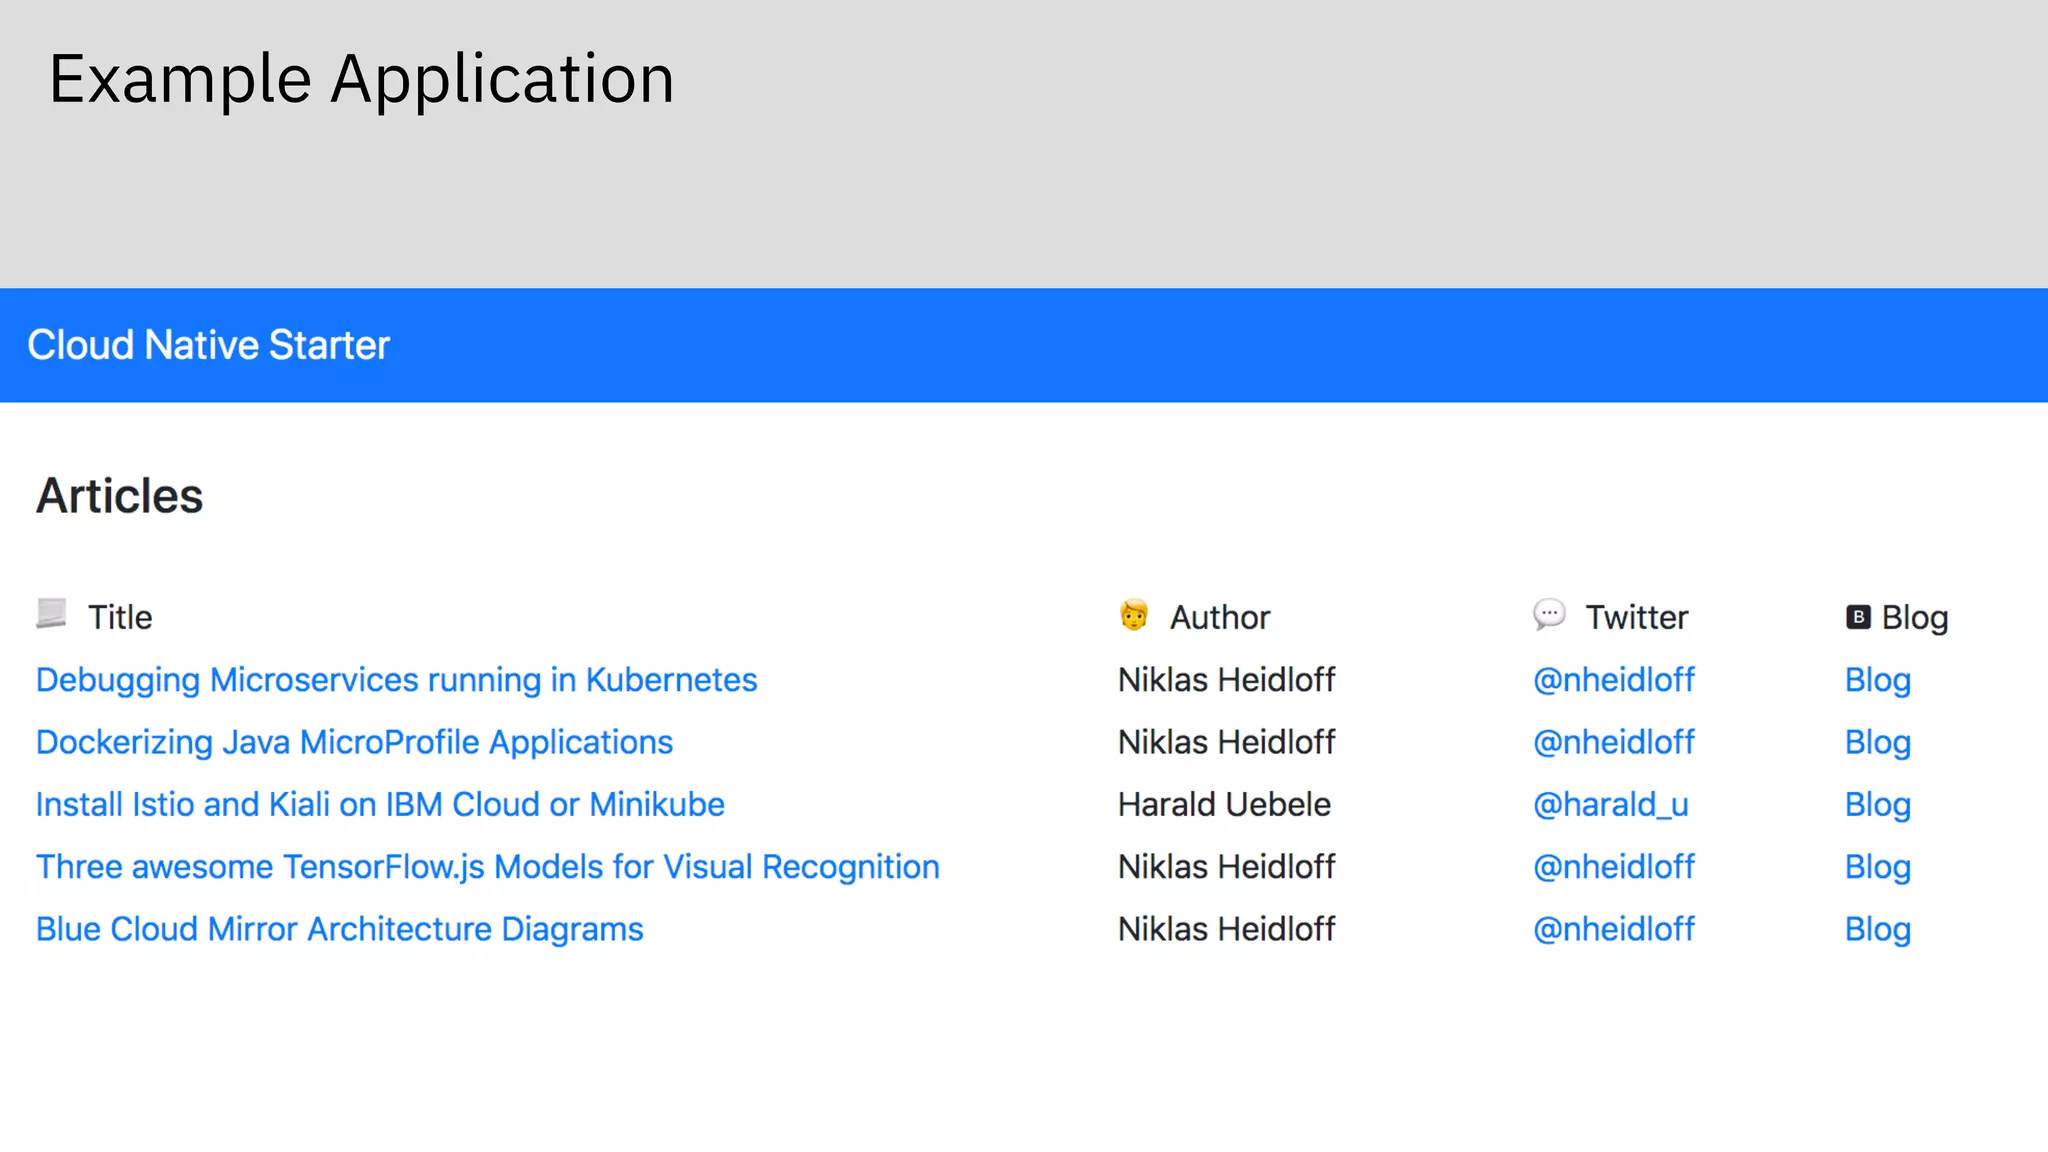Open Install Istio and Kiali on IBM Cloud article
This screenshot has height=1152, width=2048.
[x=380, y=804]
